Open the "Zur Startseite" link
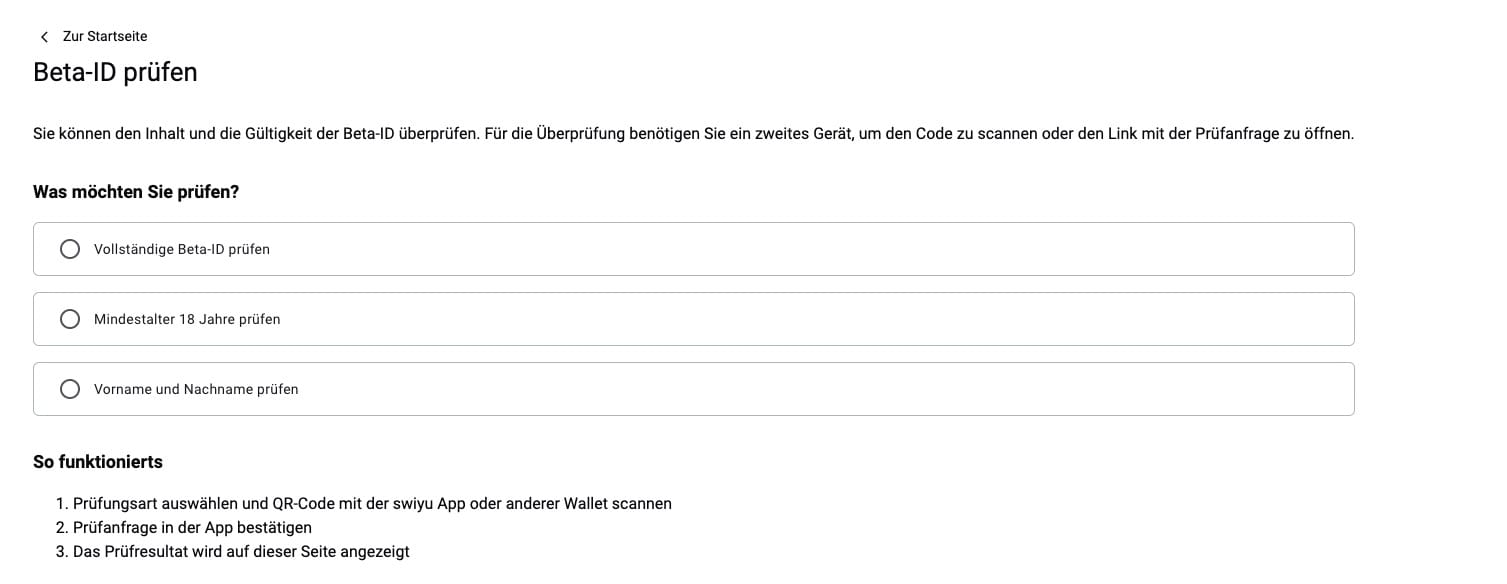1507x584 pixels. click(x=104, y=37)
